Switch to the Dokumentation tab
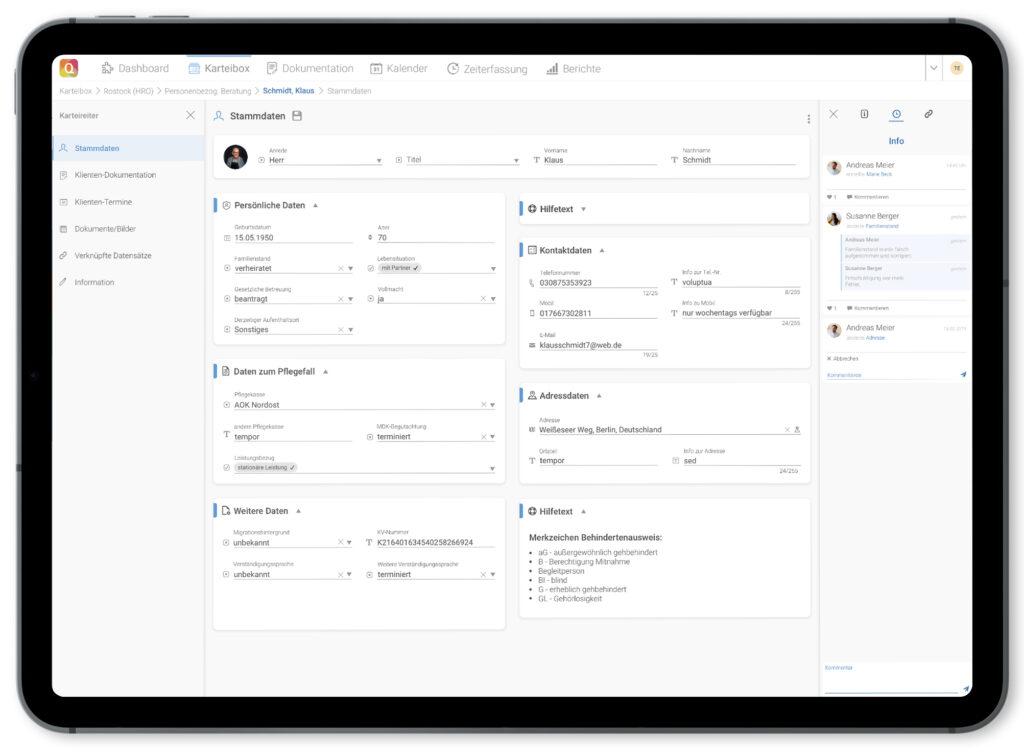Viewport: 1024px width, 753px height. tap(310, 68)
